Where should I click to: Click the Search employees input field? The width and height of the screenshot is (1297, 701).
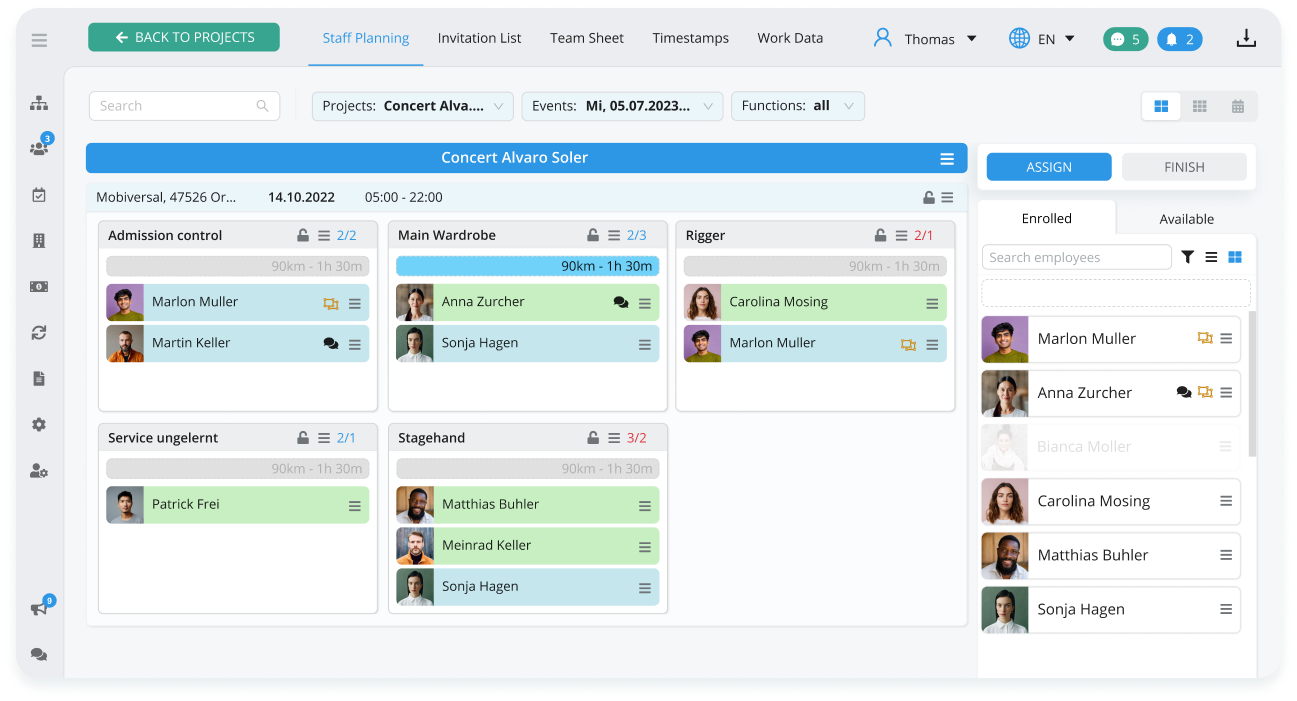tap(1076, 257)
